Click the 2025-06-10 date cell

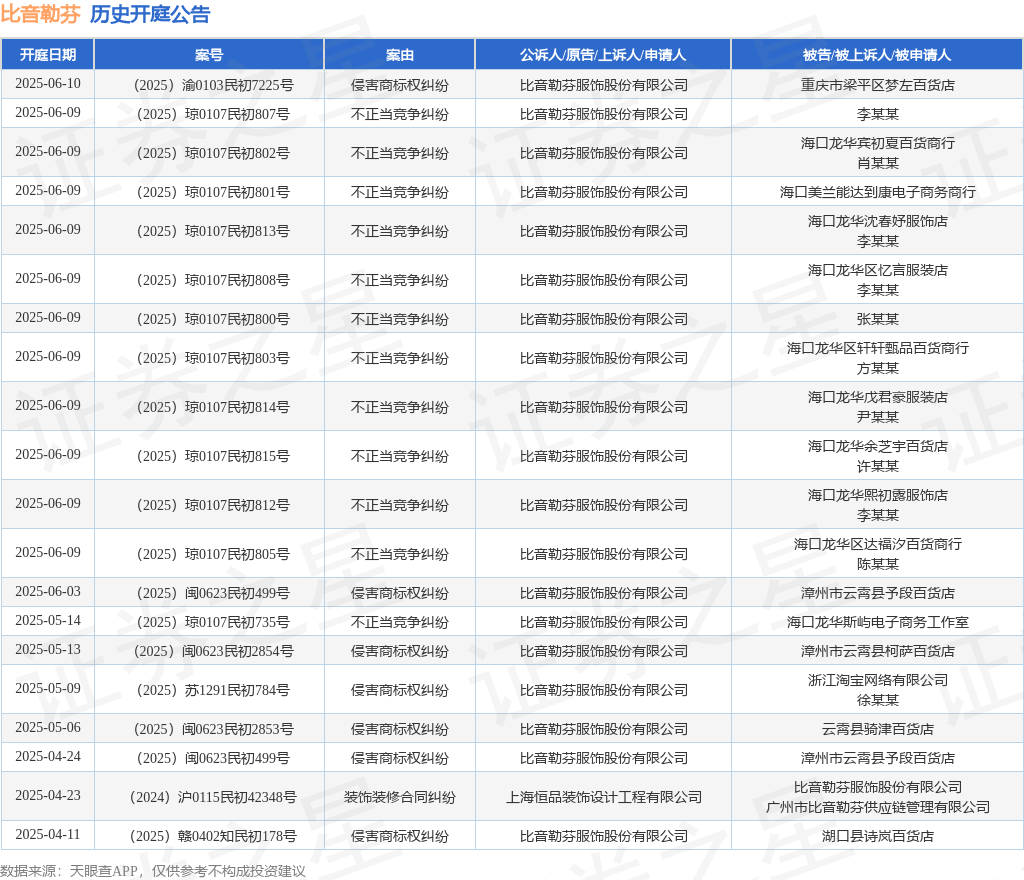pos(48,84)
